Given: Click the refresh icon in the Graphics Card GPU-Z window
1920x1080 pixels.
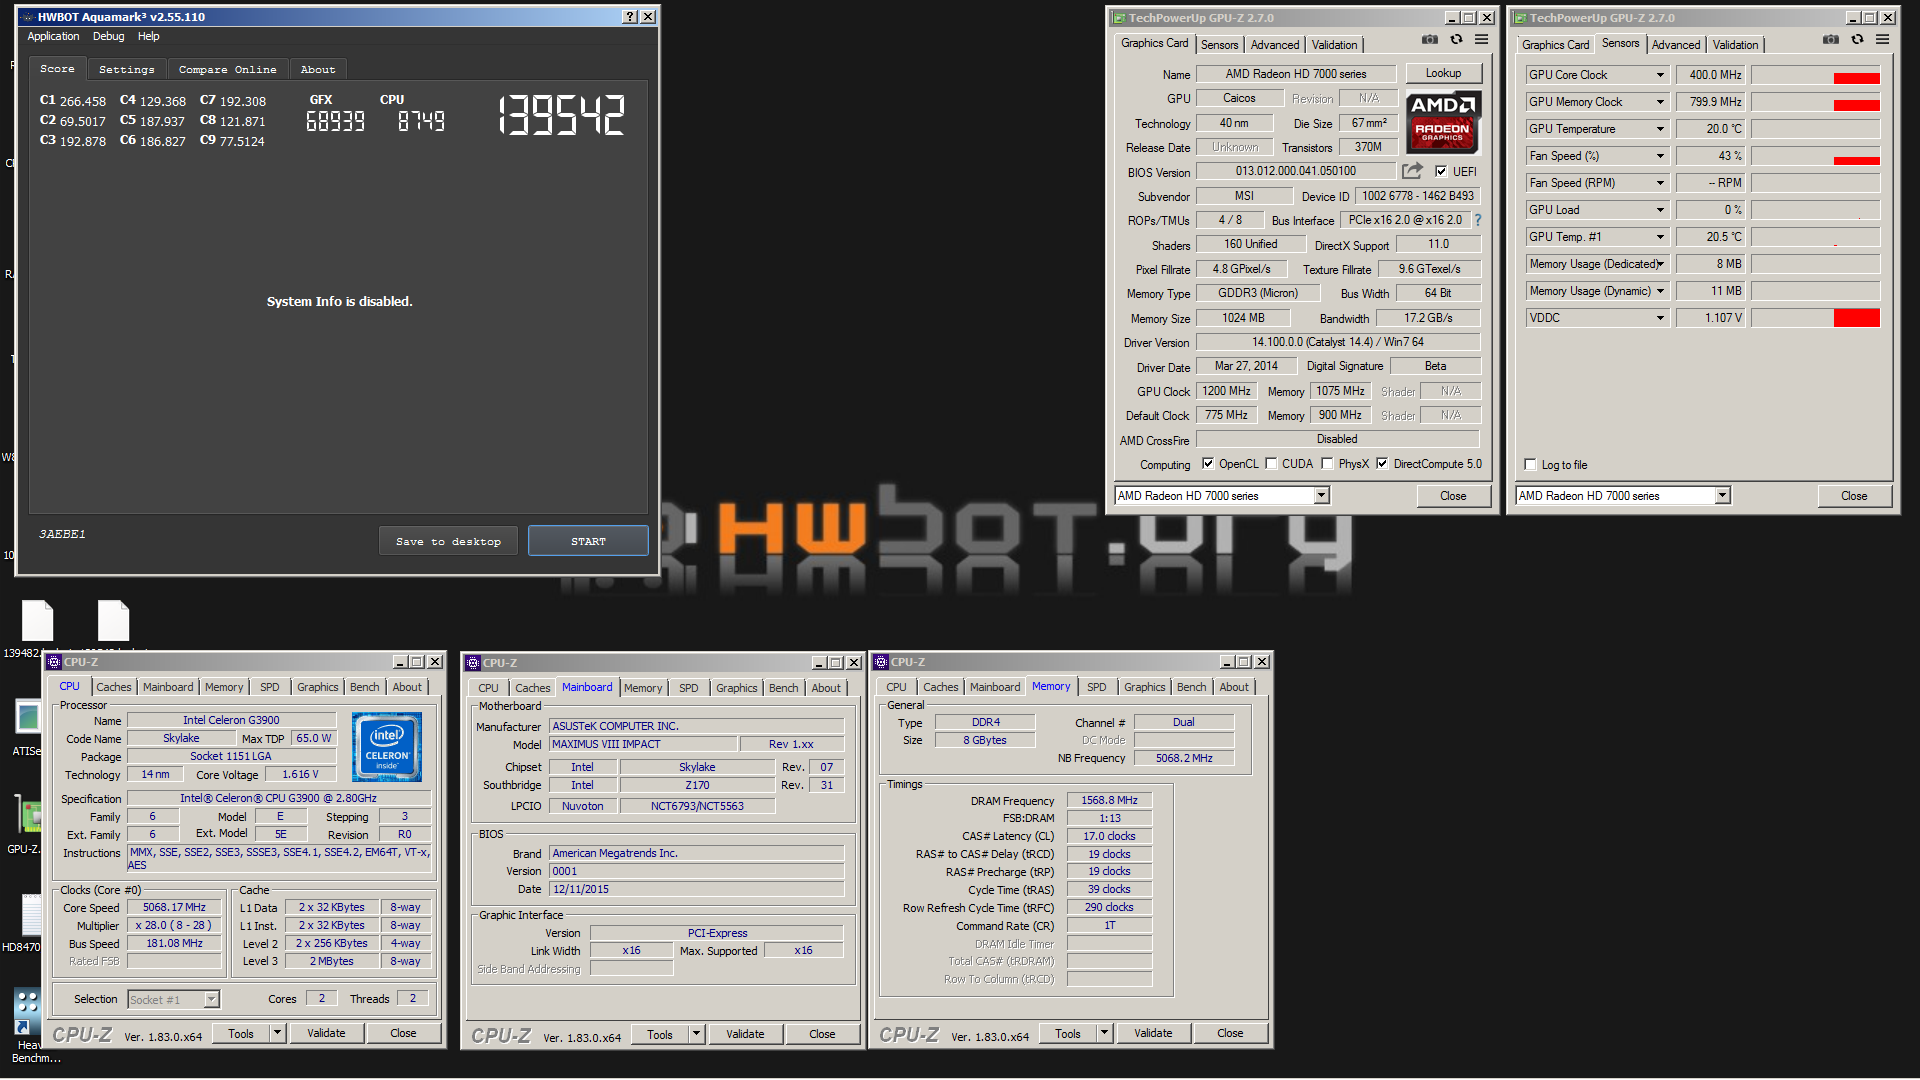Looking at the screenshot, I should tap(1456, 40).
